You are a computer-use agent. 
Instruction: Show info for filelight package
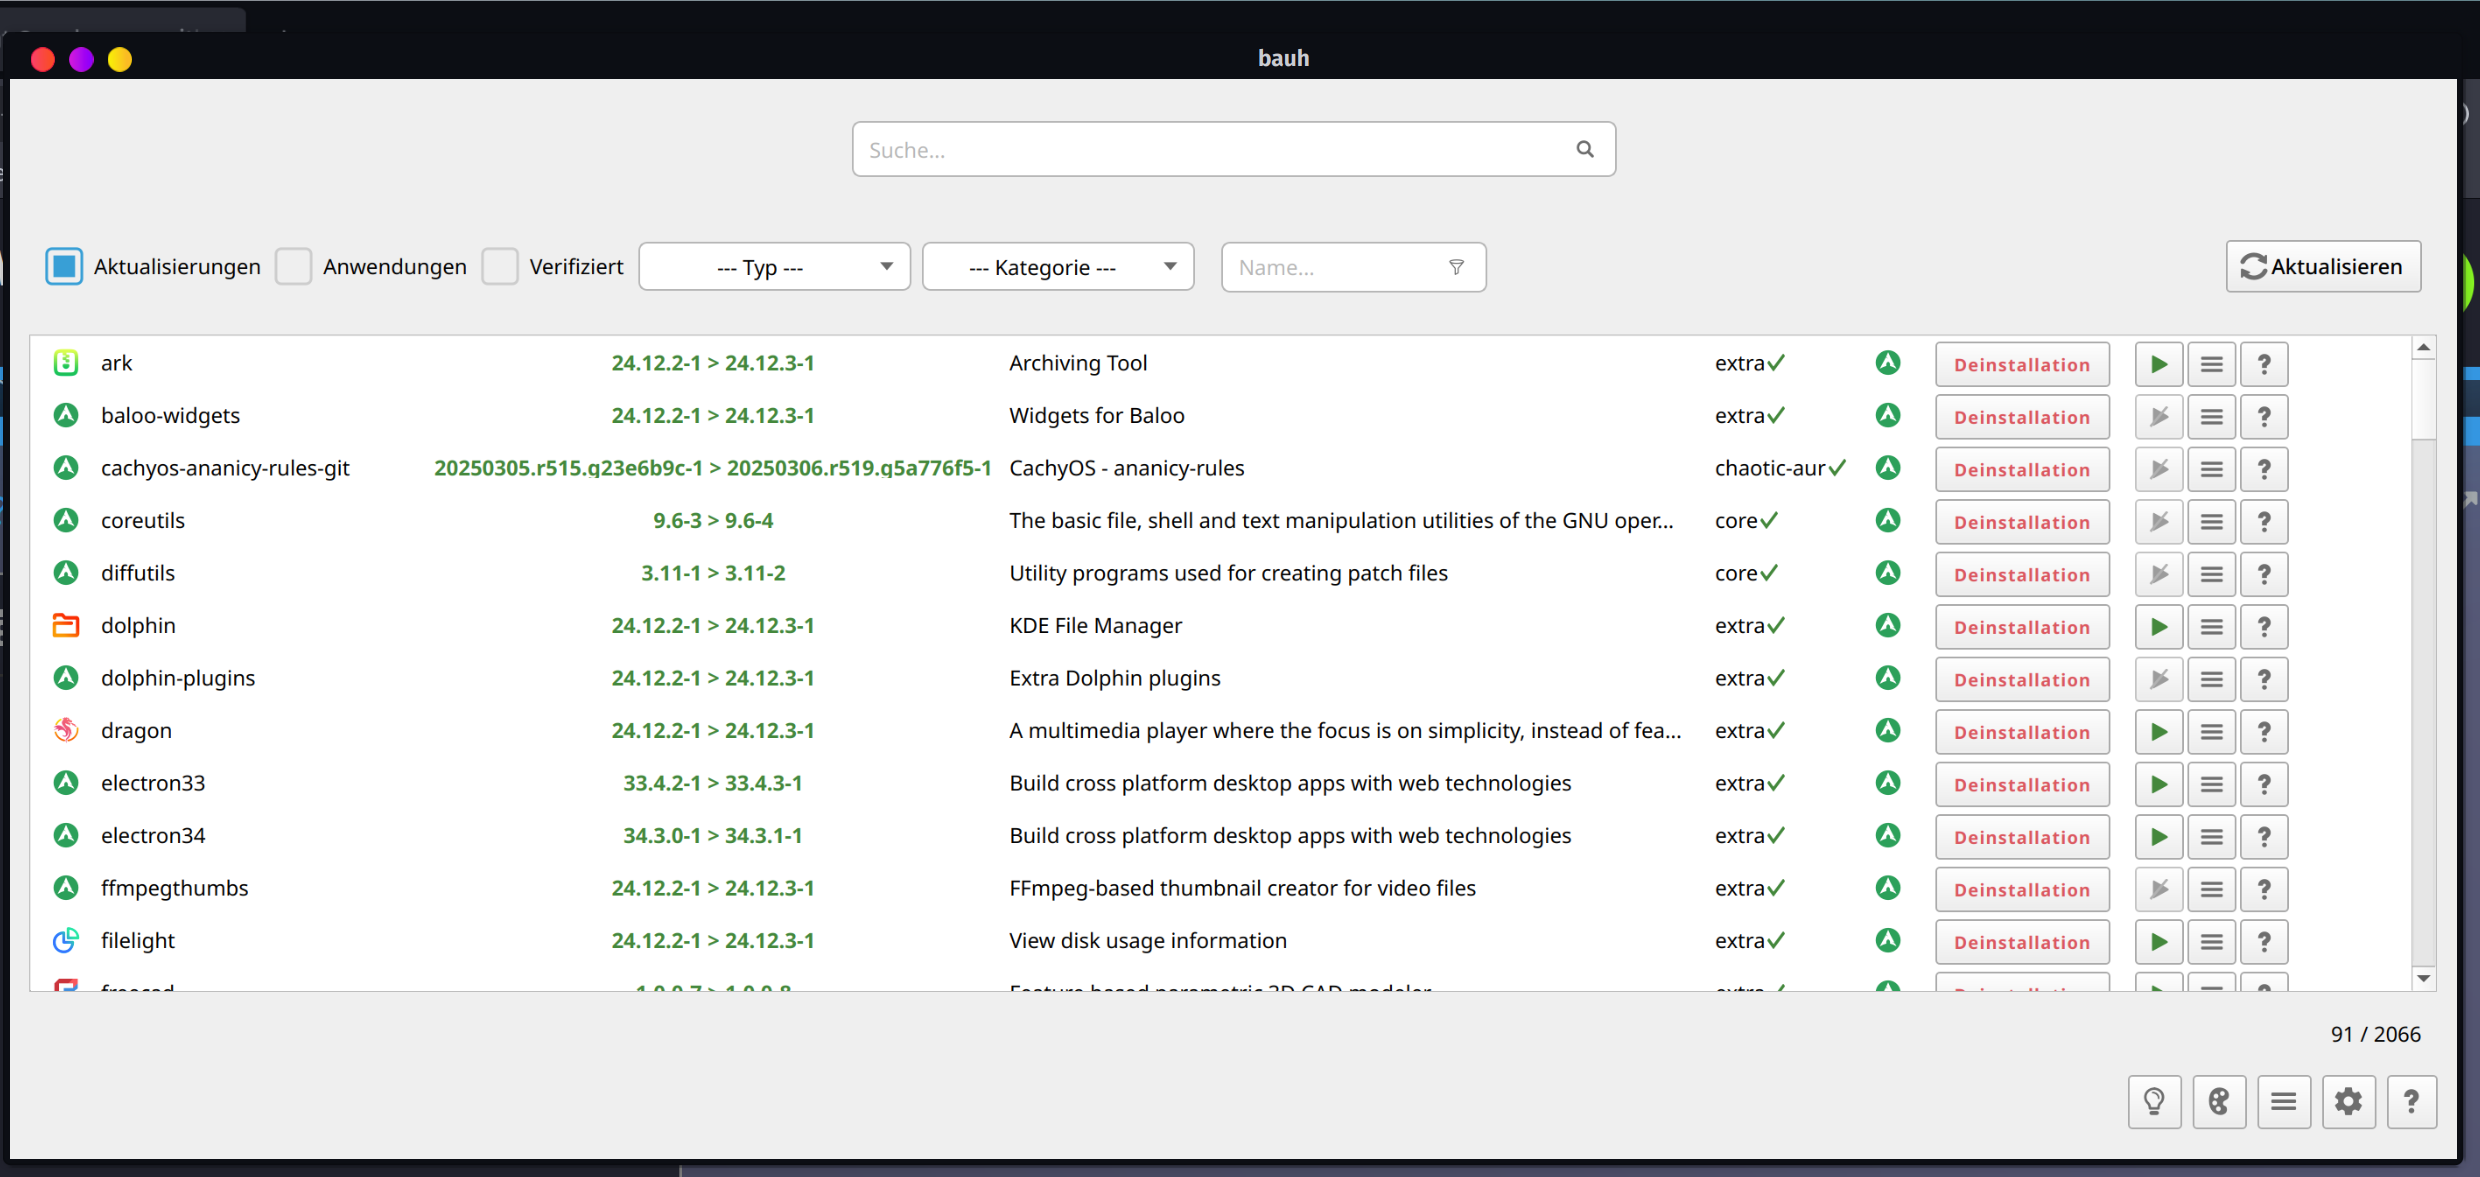pyautogui.click(x=2264, y=942)
